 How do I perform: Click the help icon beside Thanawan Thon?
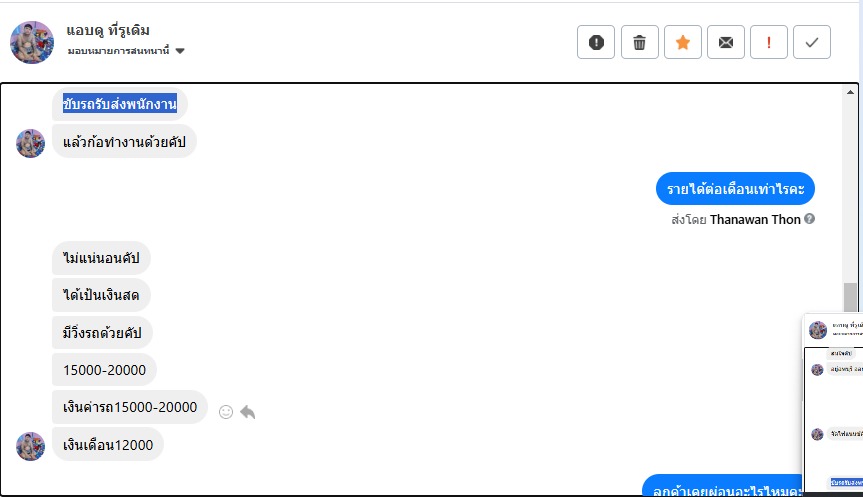click(809, 219)
